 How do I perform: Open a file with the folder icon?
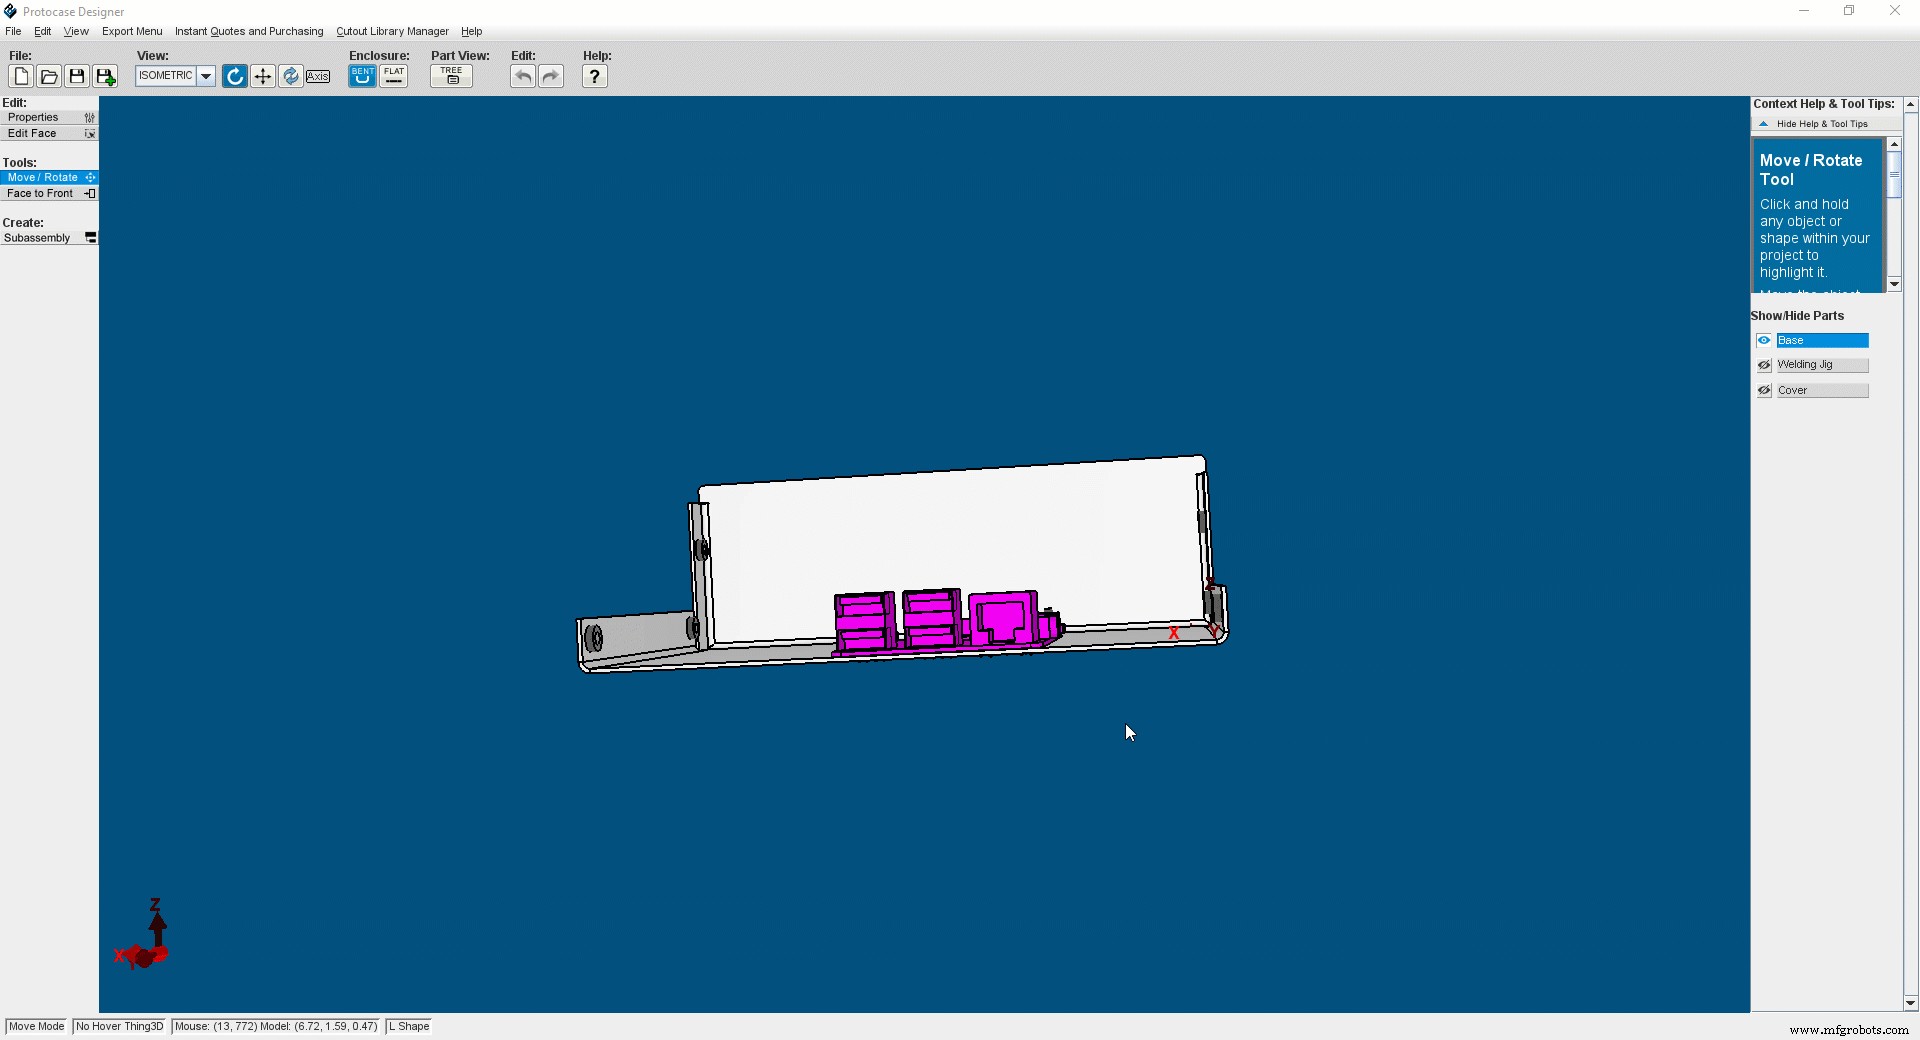tap(49, 77)
